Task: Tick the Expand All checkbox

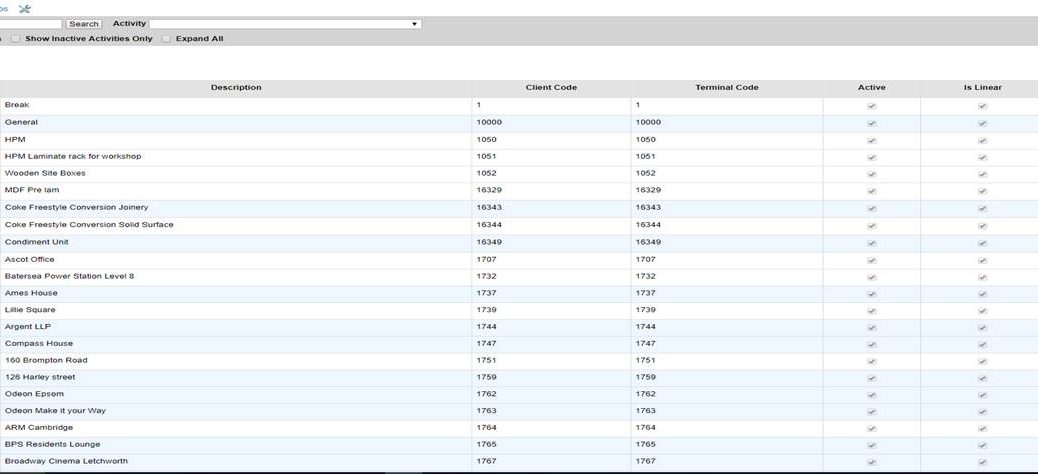Action: [x=167, y=38]
